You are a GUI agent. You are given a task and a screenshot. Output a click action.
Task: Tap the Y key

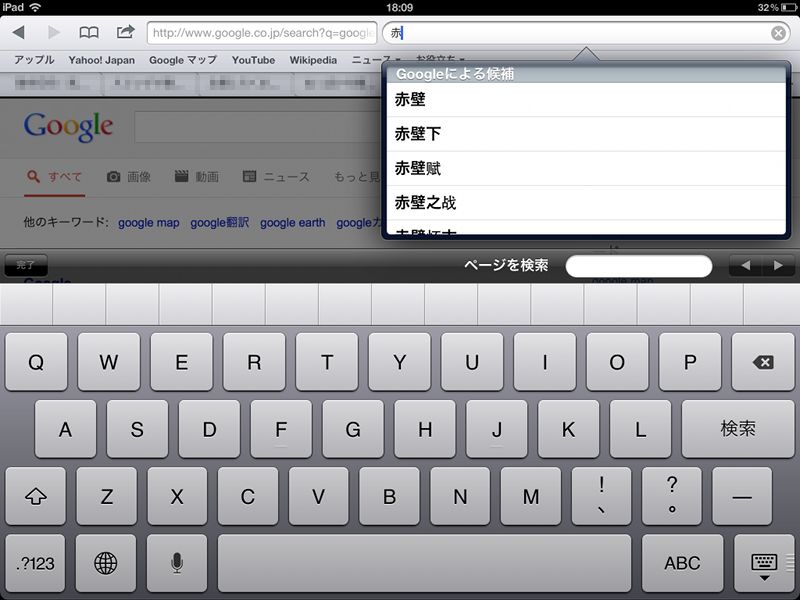click(399, 362)
